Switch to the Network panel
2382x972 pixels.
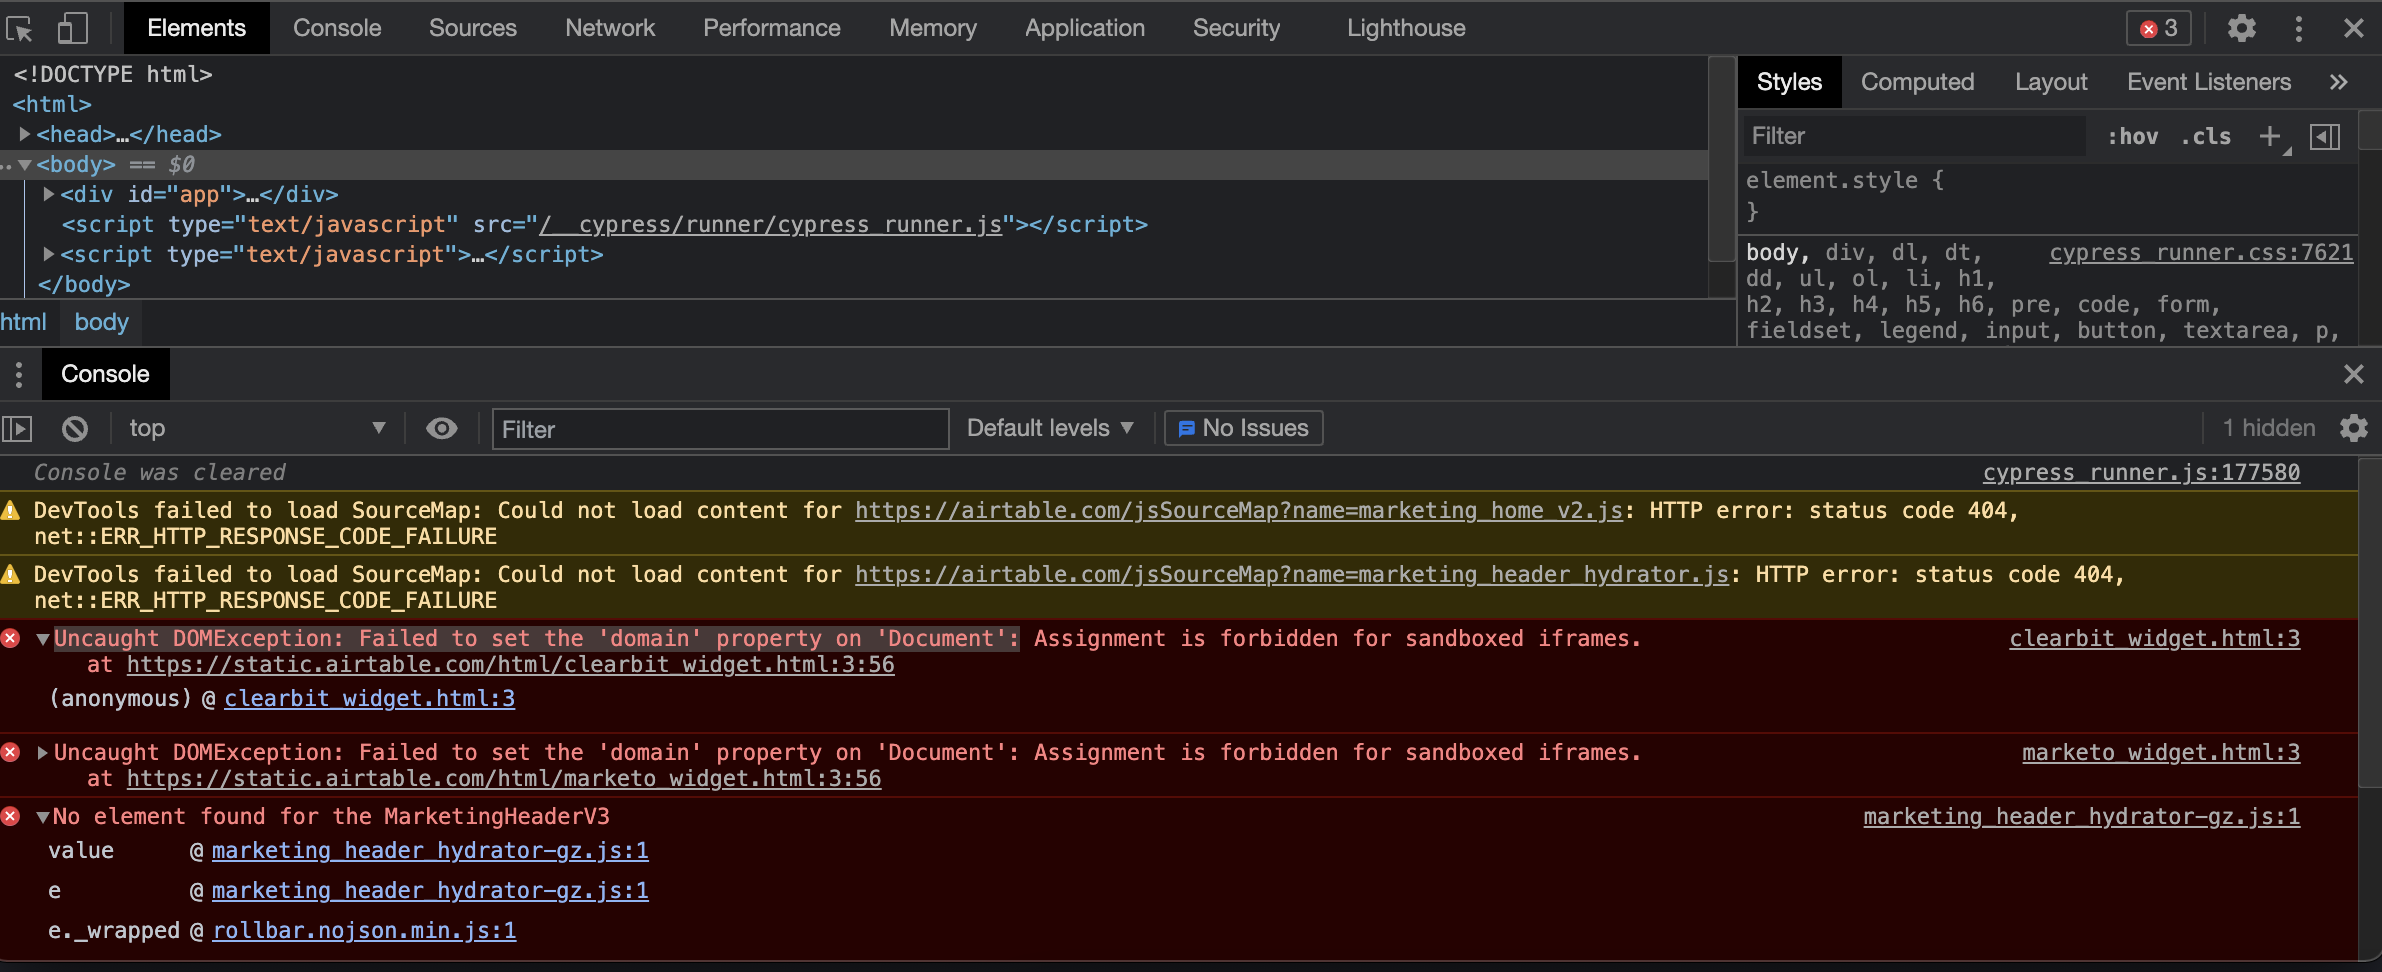(610, 28)
